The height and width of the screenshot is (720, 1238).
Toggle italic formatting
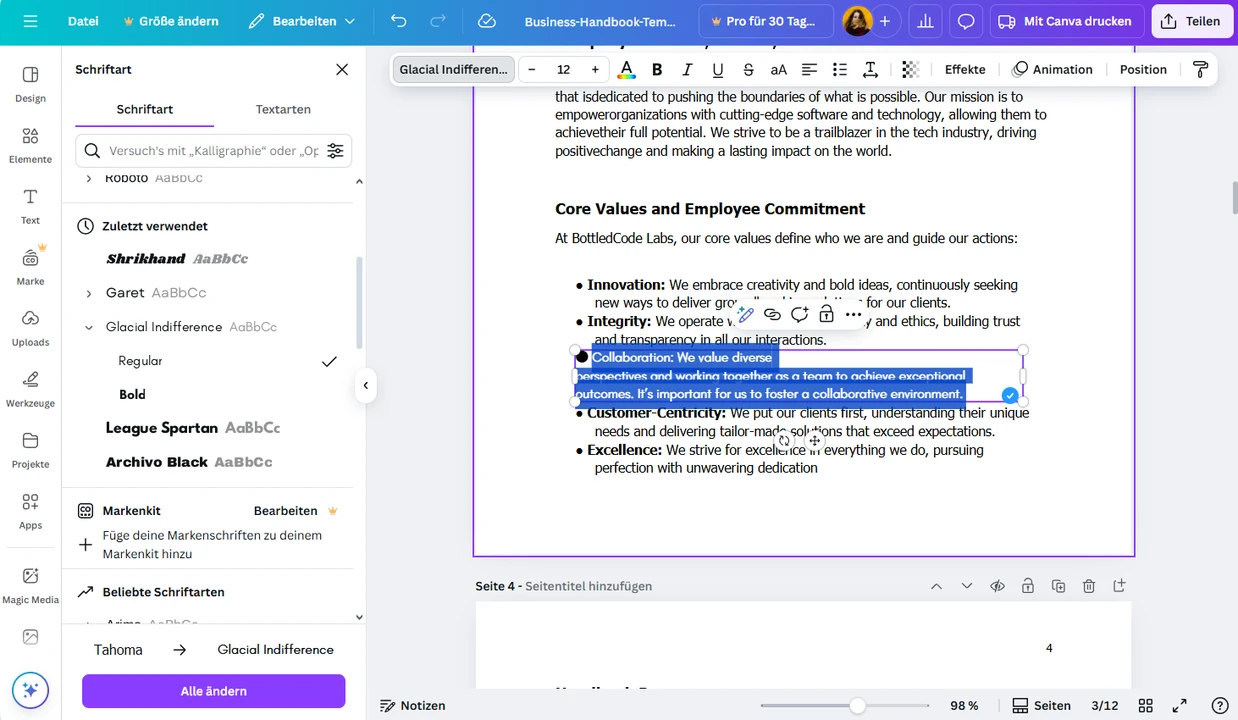pos(687,69)
